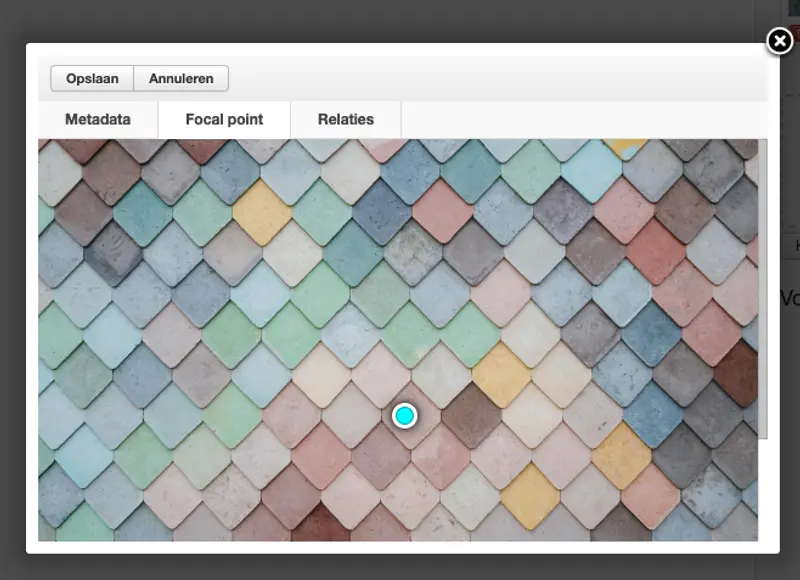Cancel changes with the Annuleren button

pos(181,79)
